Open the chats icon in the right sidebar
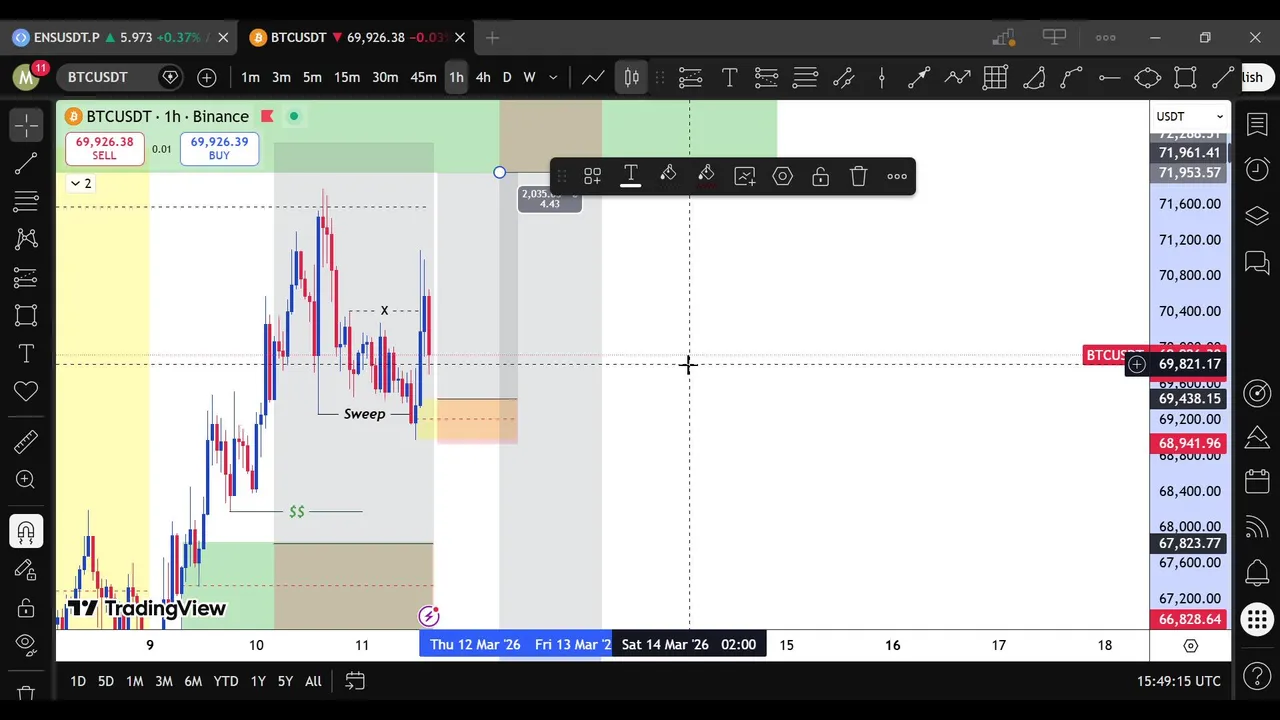Screen dimensions: 1280x720 [x=1257, y=262]
